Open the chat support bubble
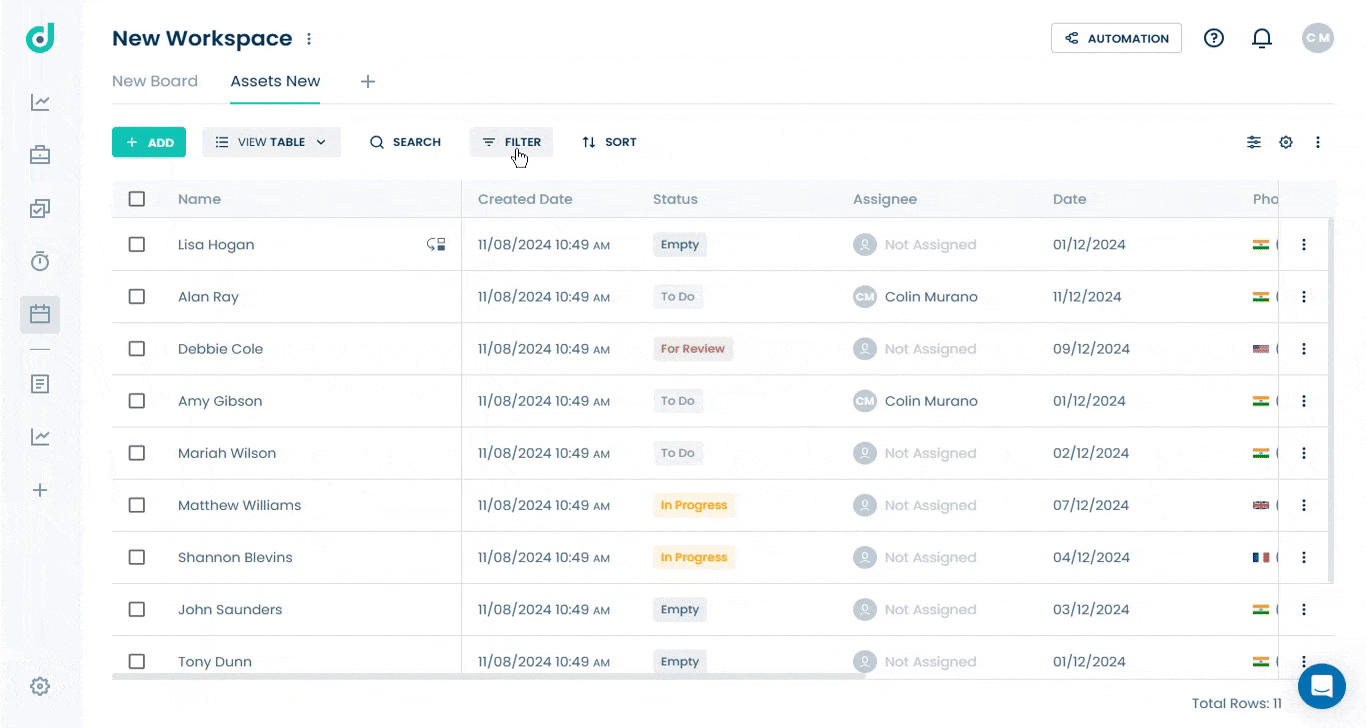The image size is (1366, 728). pyautogui.click(x=1322, y=687)
